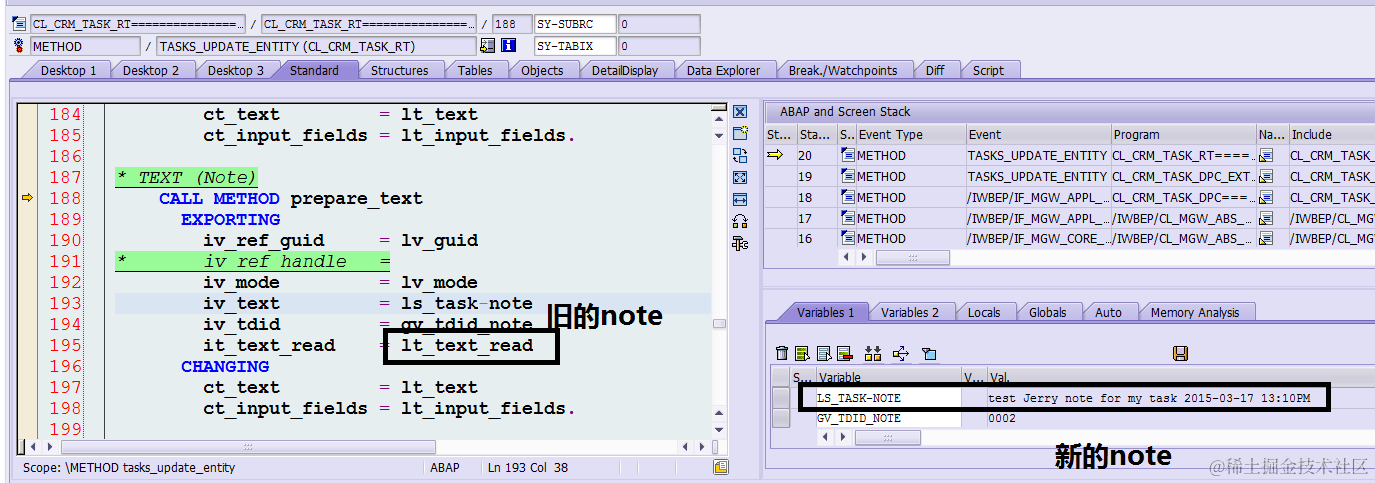Click the second variable table toolbar icon

pyautogui.click(x=802, y=353)
